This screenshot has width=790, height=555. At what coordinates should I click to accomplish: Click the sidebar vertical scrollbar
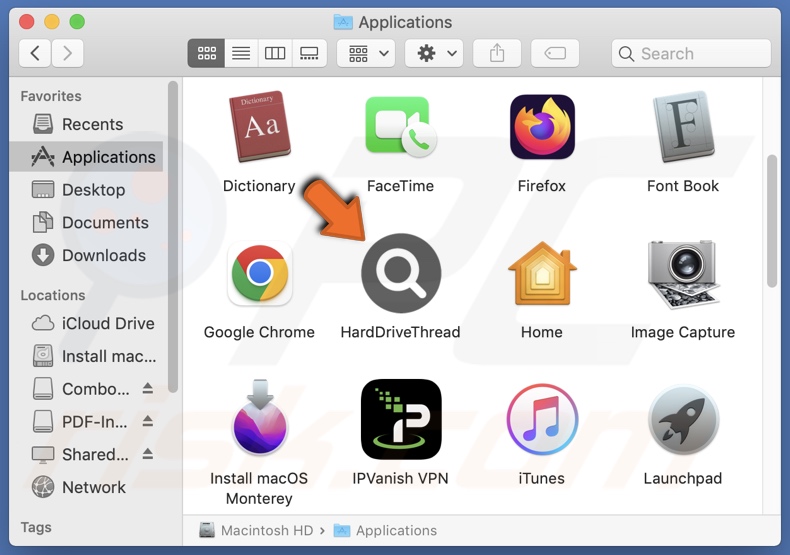point(173,236)
